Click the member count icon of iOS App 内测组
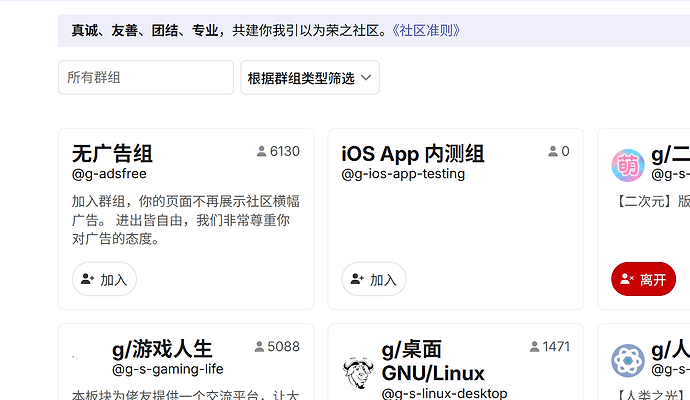 pos(553,151)
